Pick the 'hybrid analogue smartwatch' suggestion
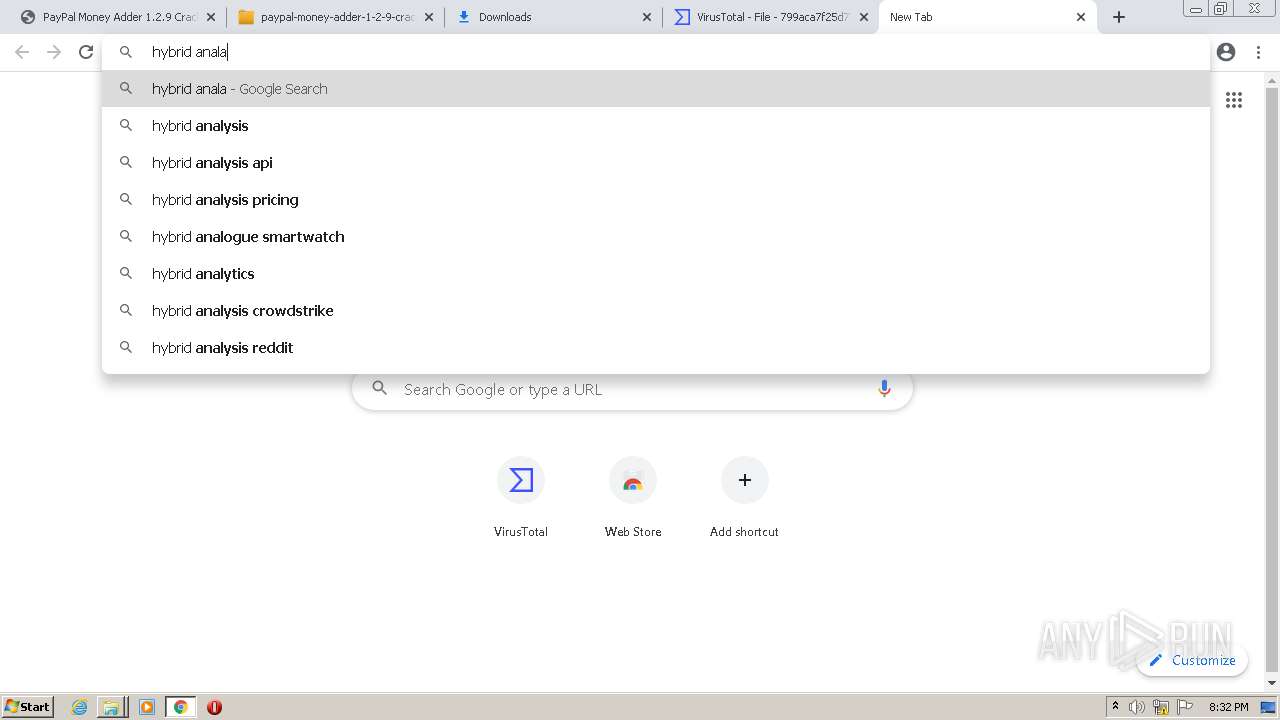Viewport: 1280px width, 720px height. [656, 237]
